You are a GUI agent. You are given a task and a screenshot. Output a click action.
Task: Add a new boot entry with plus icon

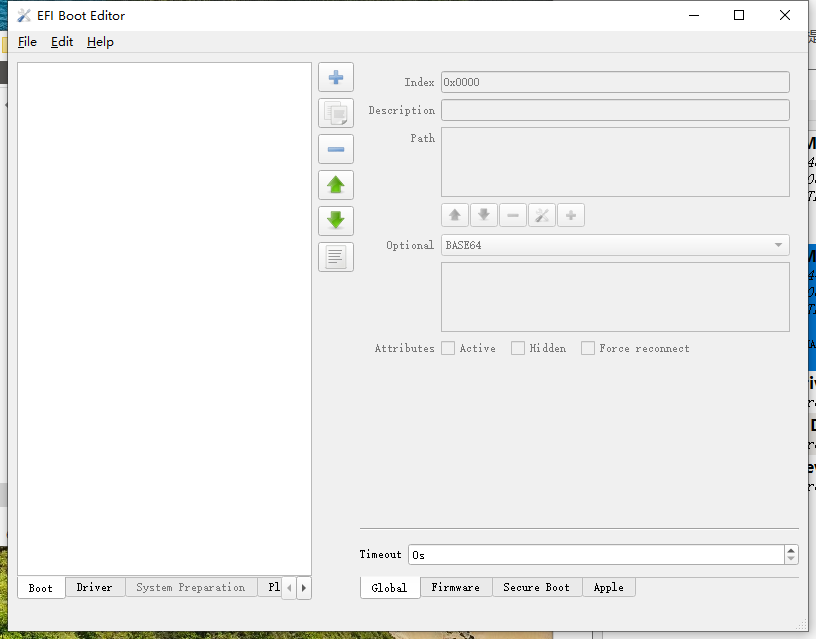[336, 78]
